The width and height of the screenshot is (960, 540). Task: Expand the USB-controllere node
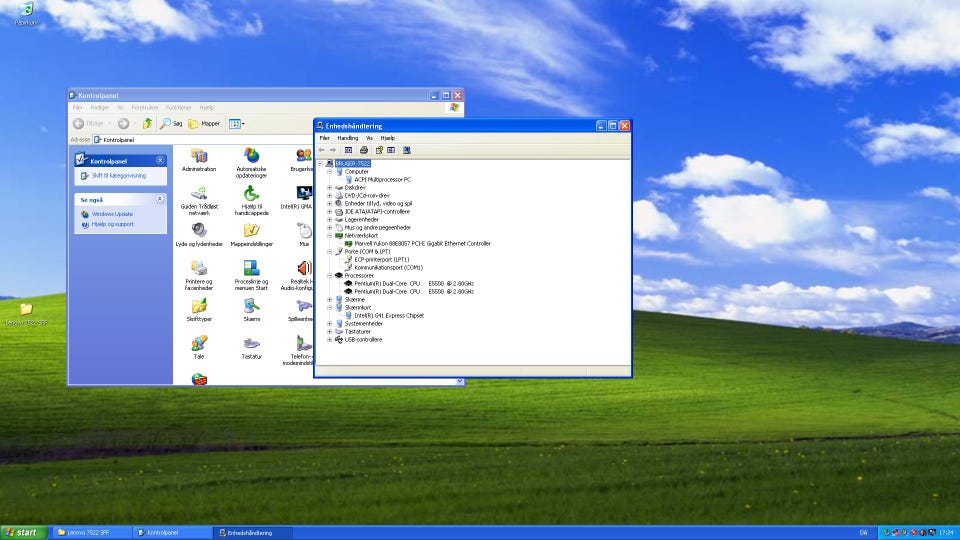click(329, 339)
